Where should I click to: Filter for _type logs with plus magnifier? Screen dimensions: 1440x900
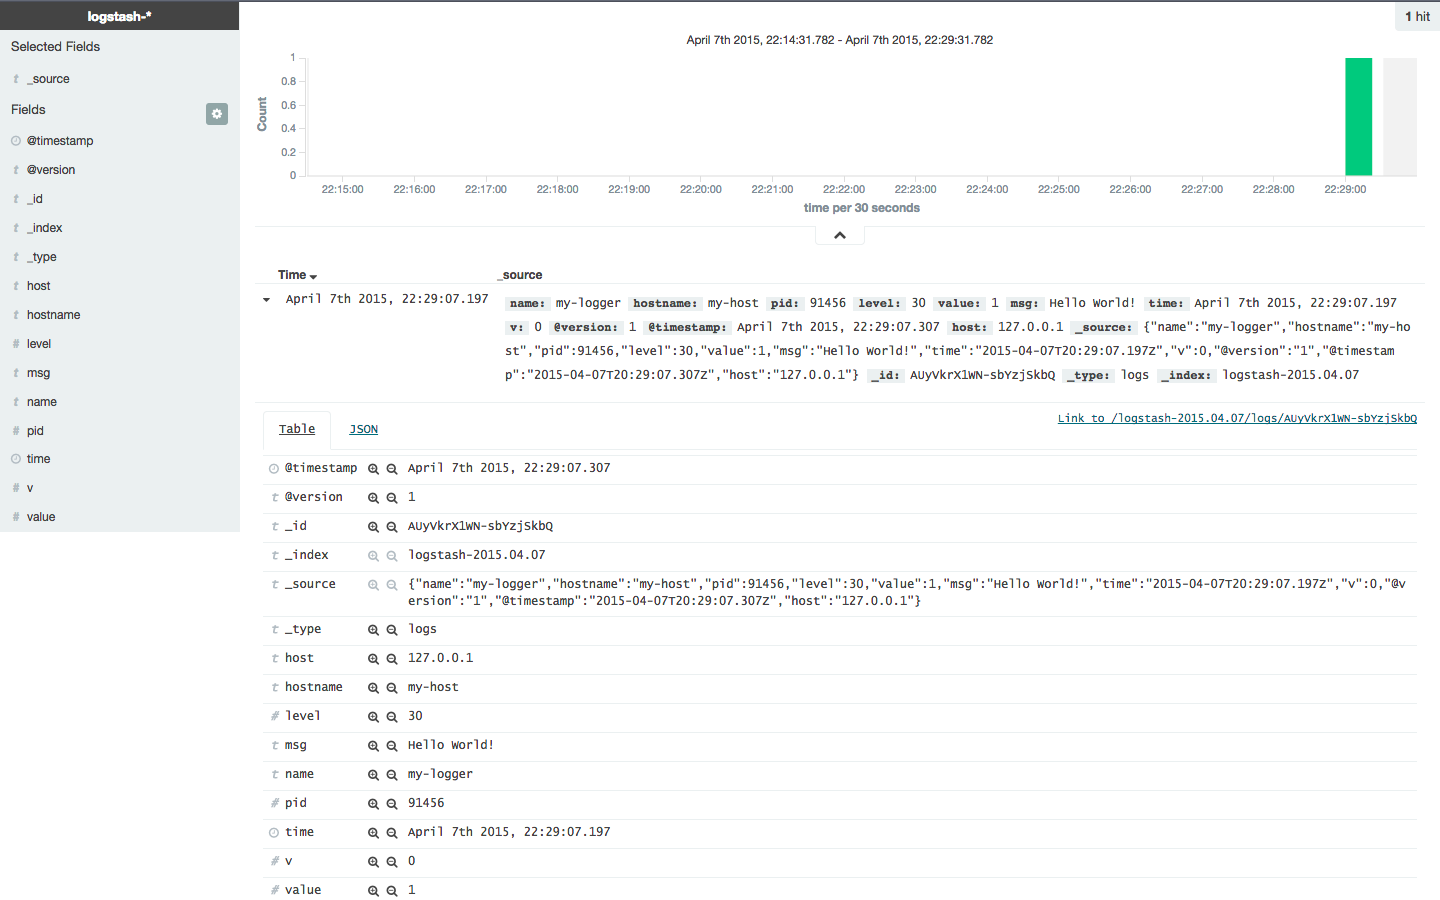373,630
